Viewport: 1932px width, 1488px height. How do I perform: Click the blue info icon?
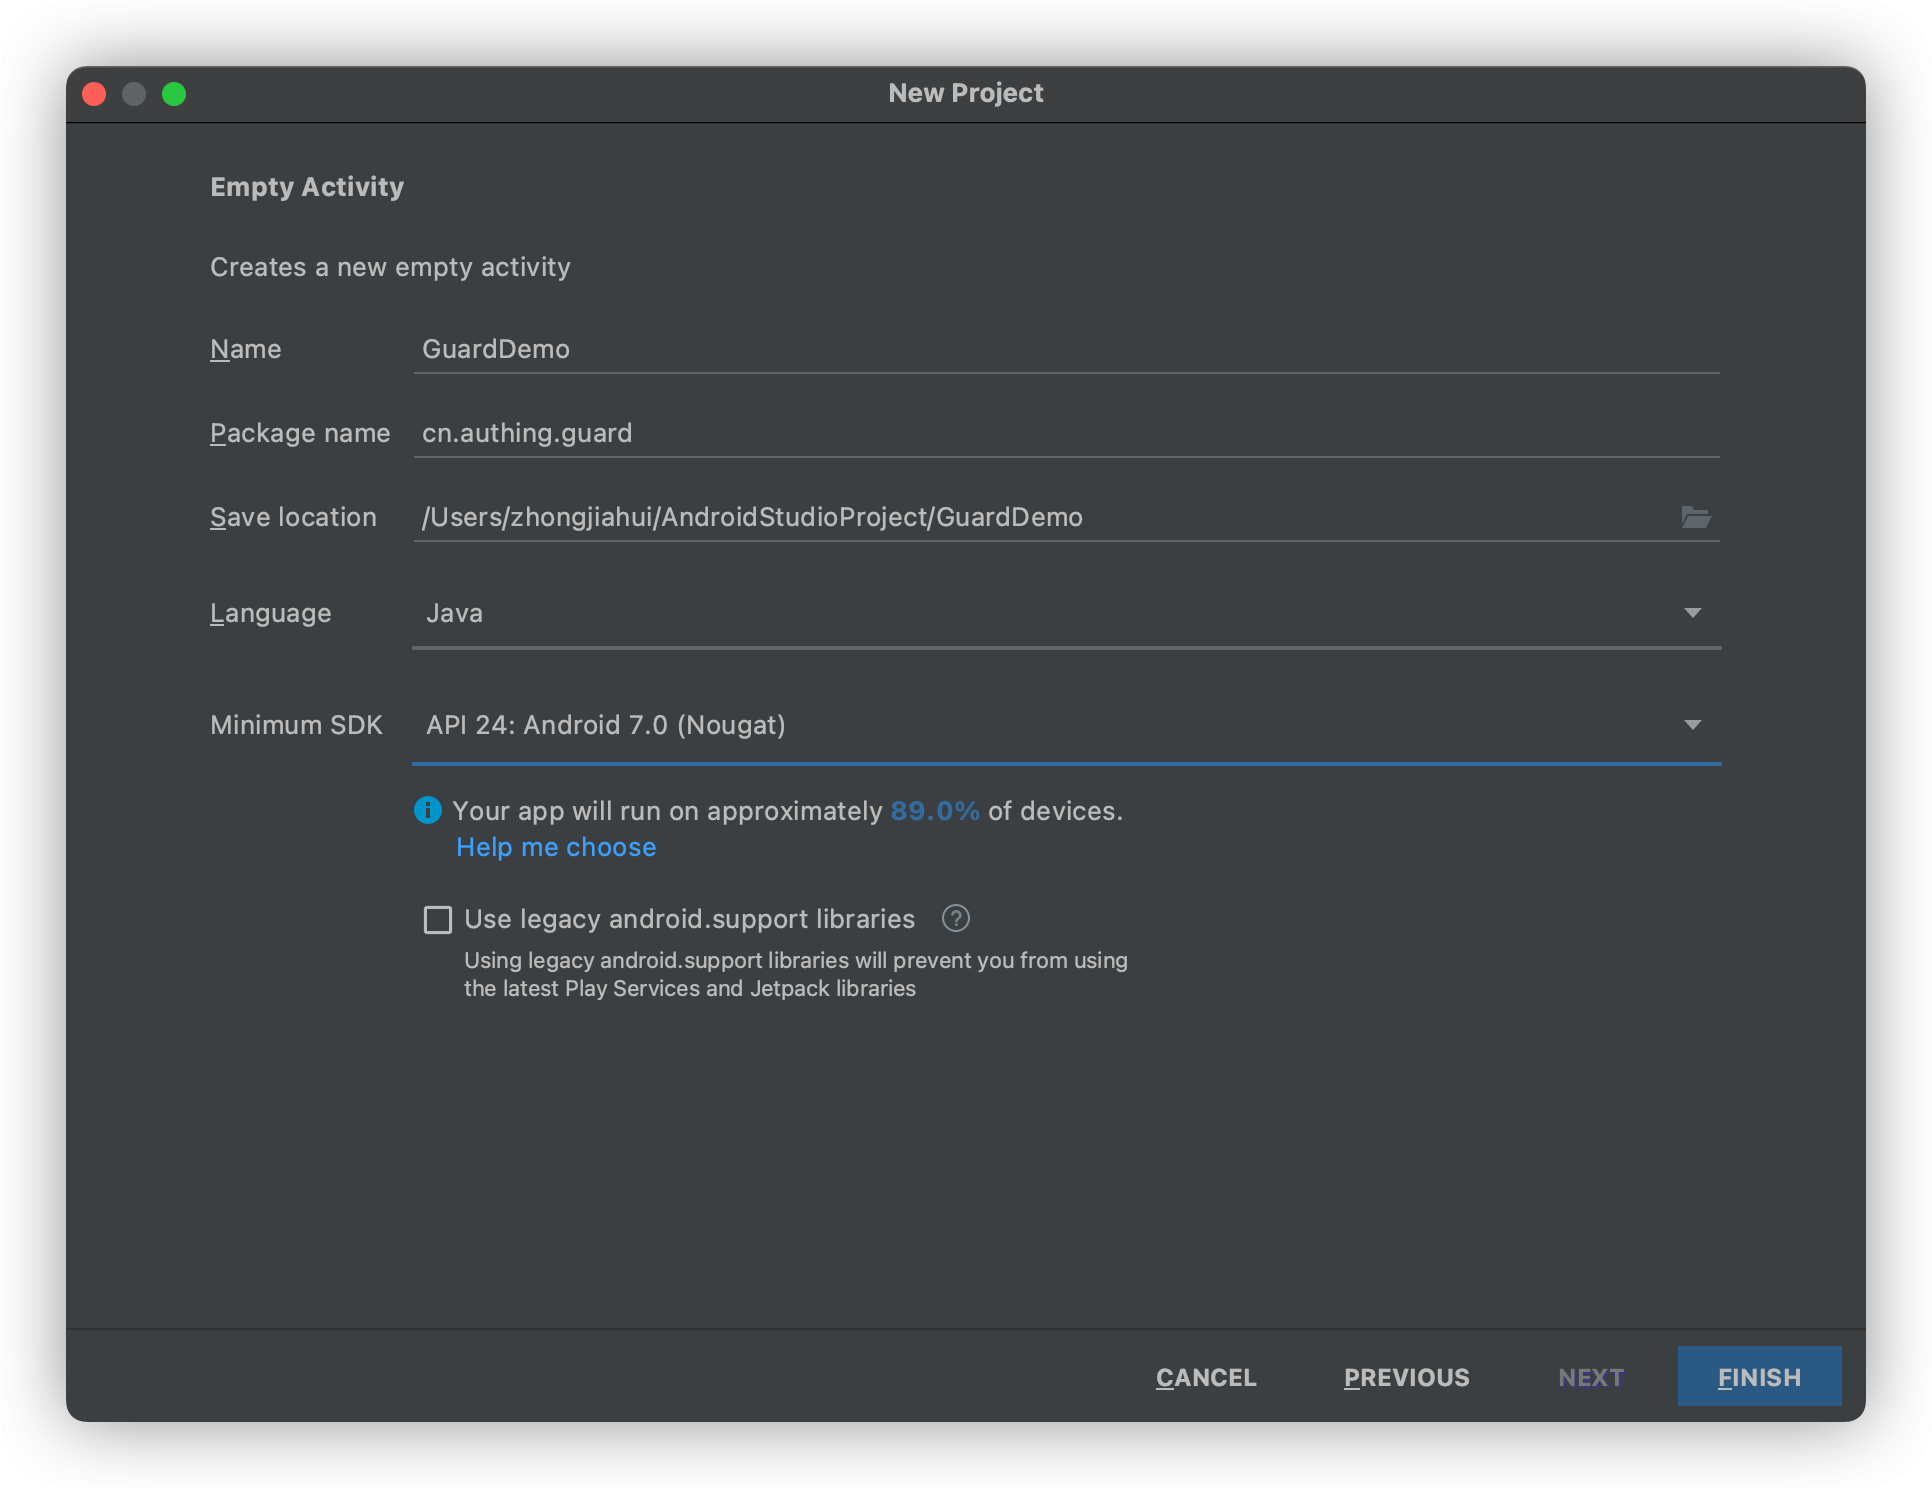point(428,810)
